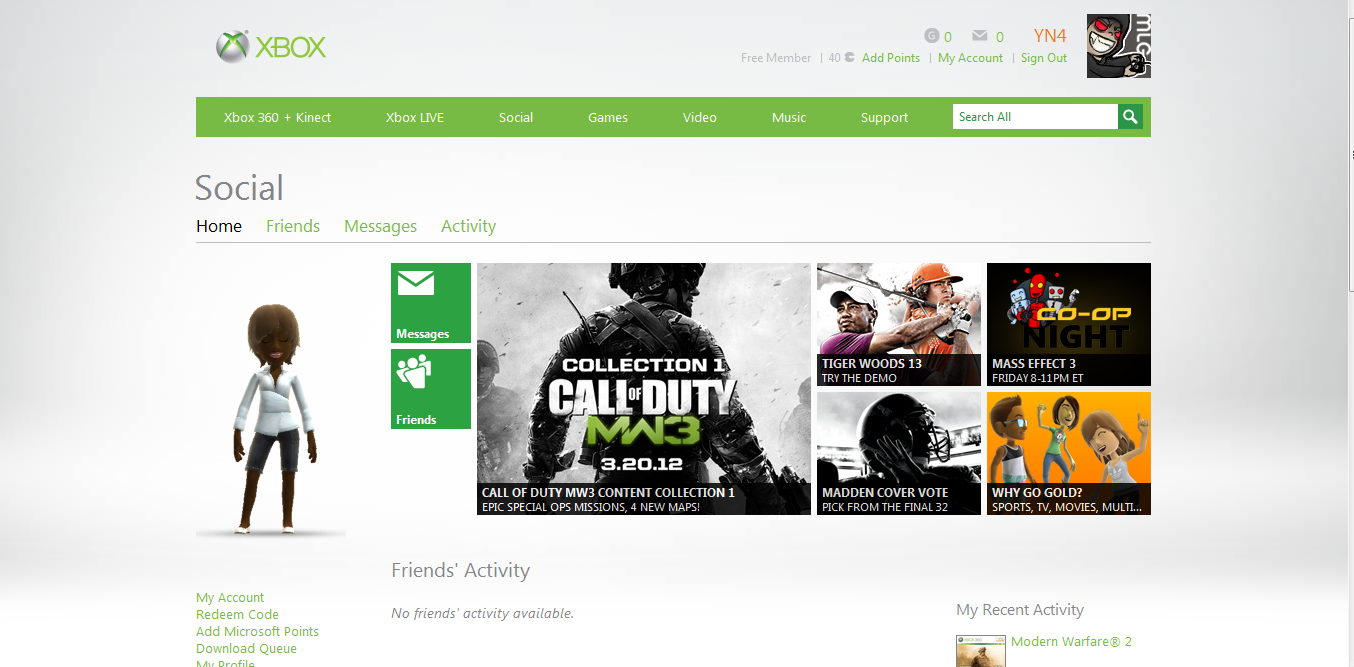Image resolution: width=1354 pixels, height=667 pixels.
Task: Open the Xbox LIVE menu
Action: (x=415, y=117)
